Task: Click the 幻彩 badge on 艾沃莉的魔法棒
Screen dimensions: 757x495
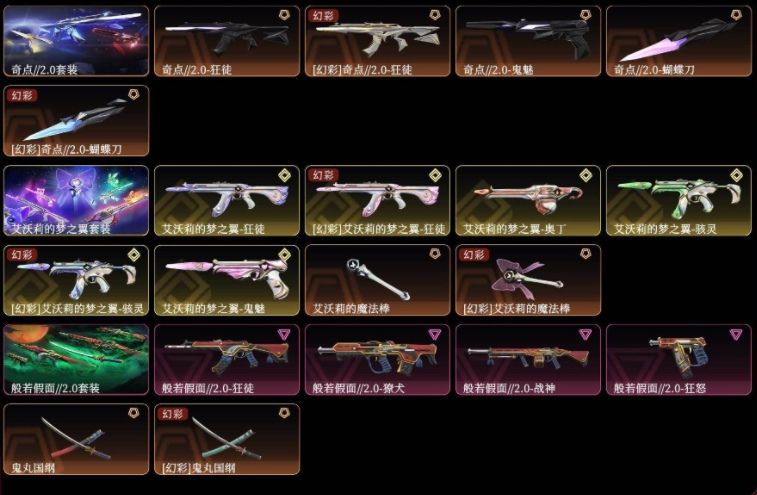Action: pyautogui.click(x=473, y=255)
